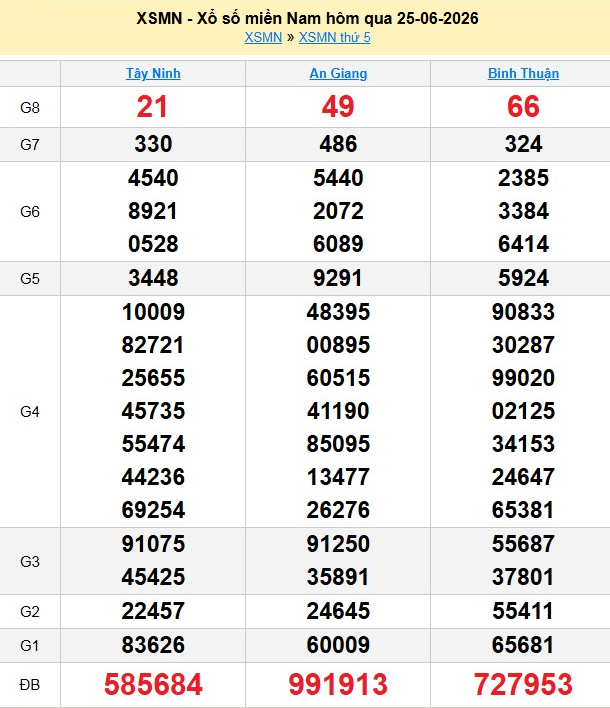Select G4 number 13477

click(338, 477)
